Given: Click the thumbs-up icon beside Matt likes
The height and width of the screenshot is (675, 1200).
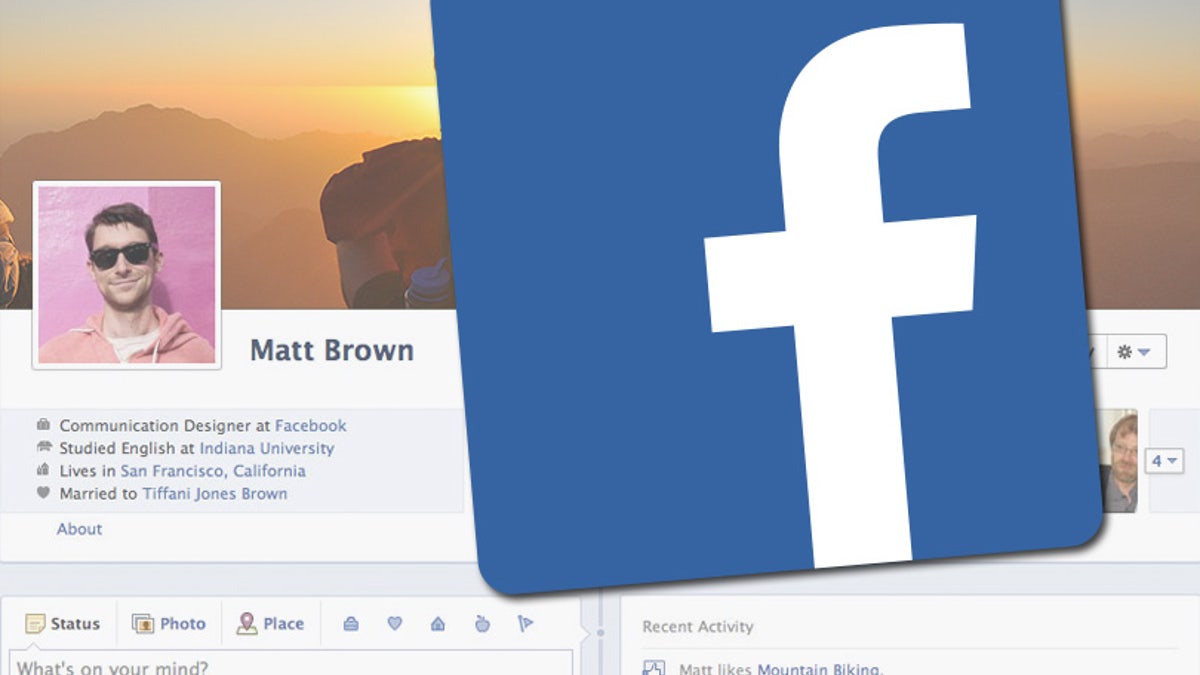Looking at the screenshot, I should pyautogui.click(x=653, y=668).
